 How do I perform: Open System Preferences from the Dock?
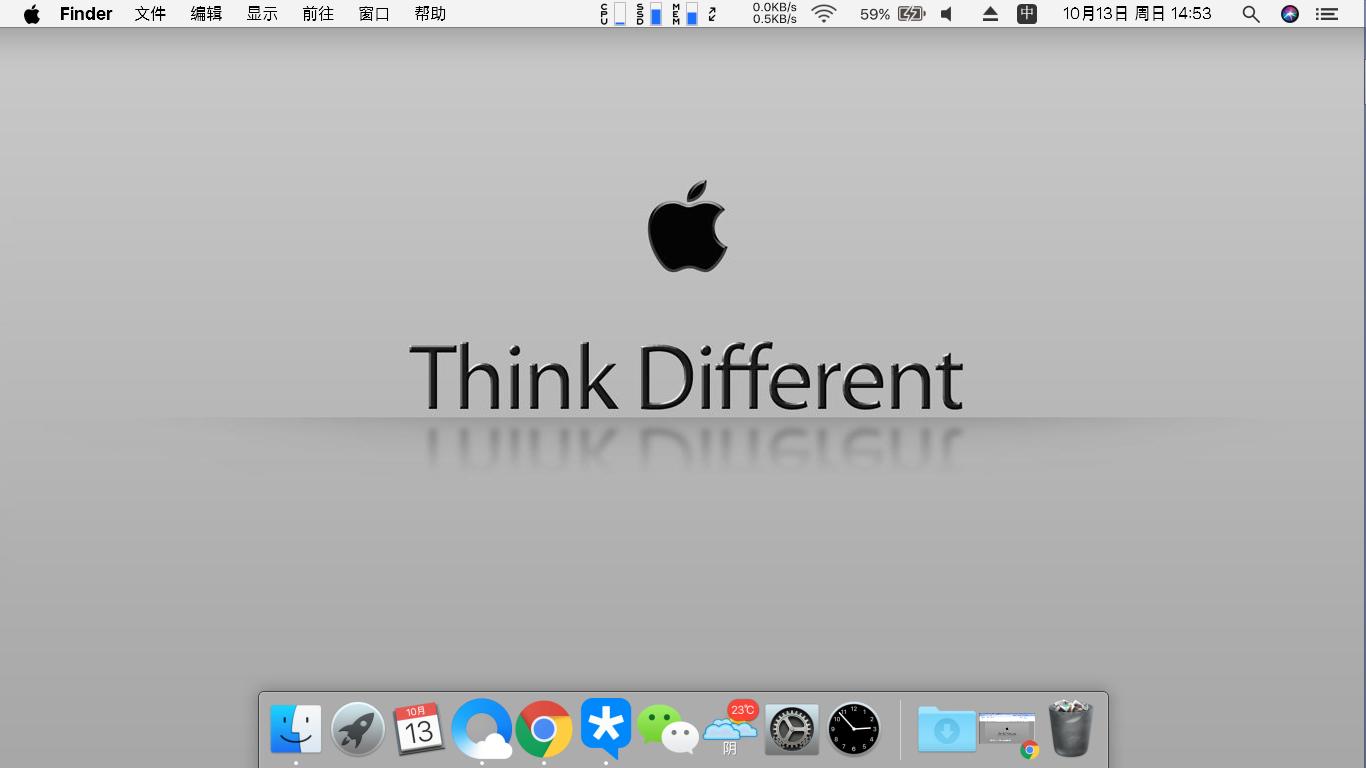pyautogui.click(x=791, y=729)
